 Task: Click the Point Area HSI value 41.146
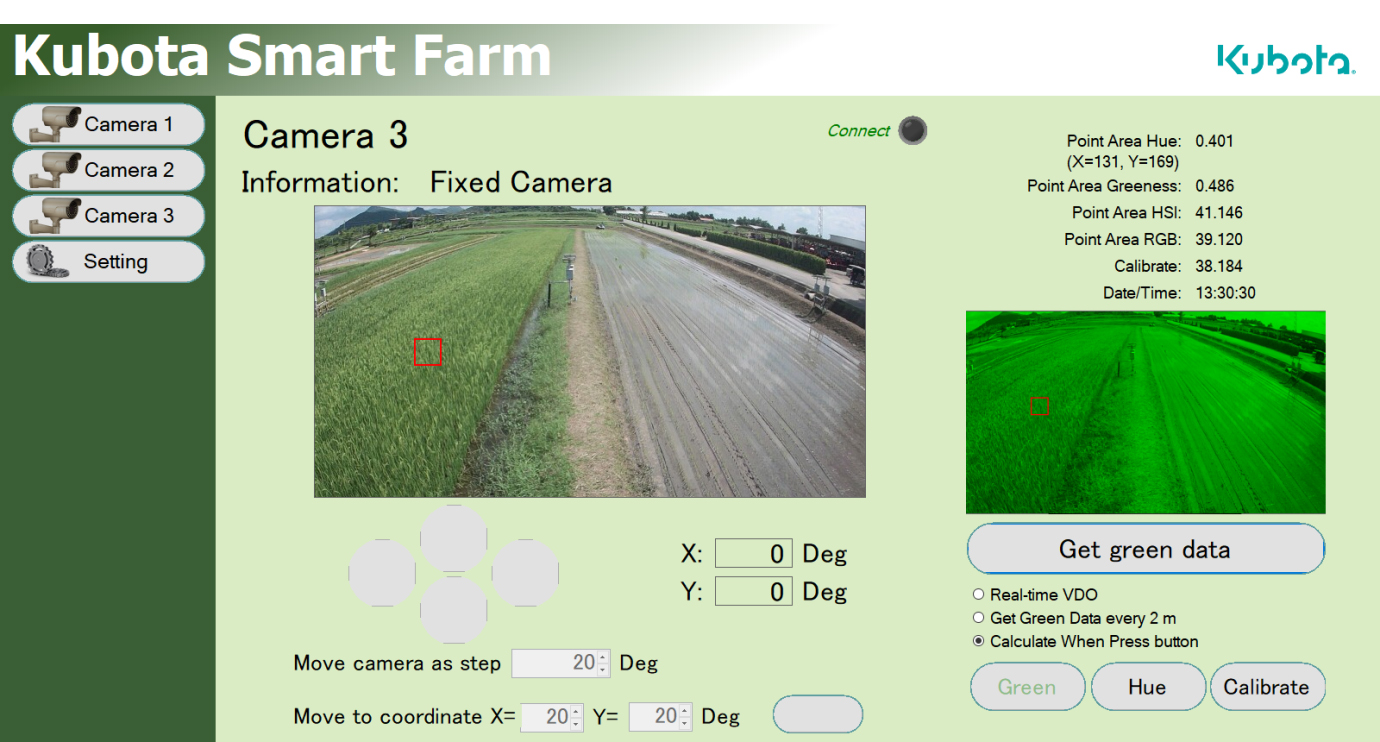click(x=1219, y=213)
